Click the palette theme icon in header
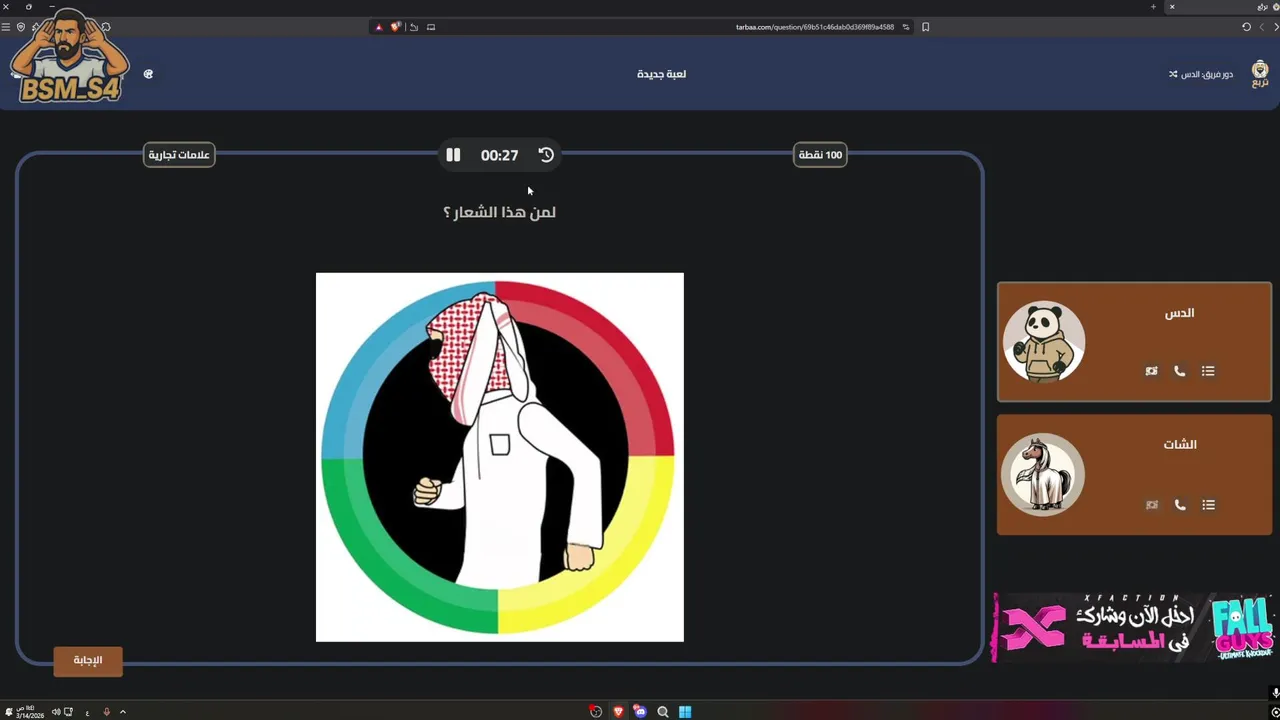Screen dimensions: 1280x720 pyautogui.click(x=148, y=74)
